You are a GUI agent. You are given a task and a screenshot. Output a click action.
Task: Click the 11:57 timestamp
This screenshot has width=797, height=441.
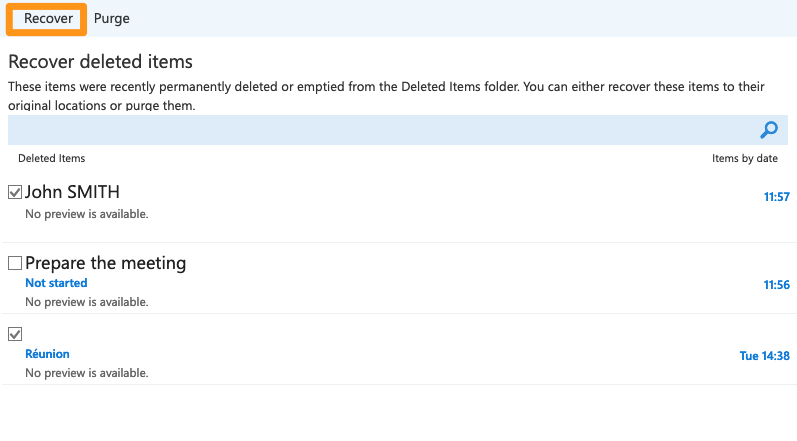[x=776, y=197]
